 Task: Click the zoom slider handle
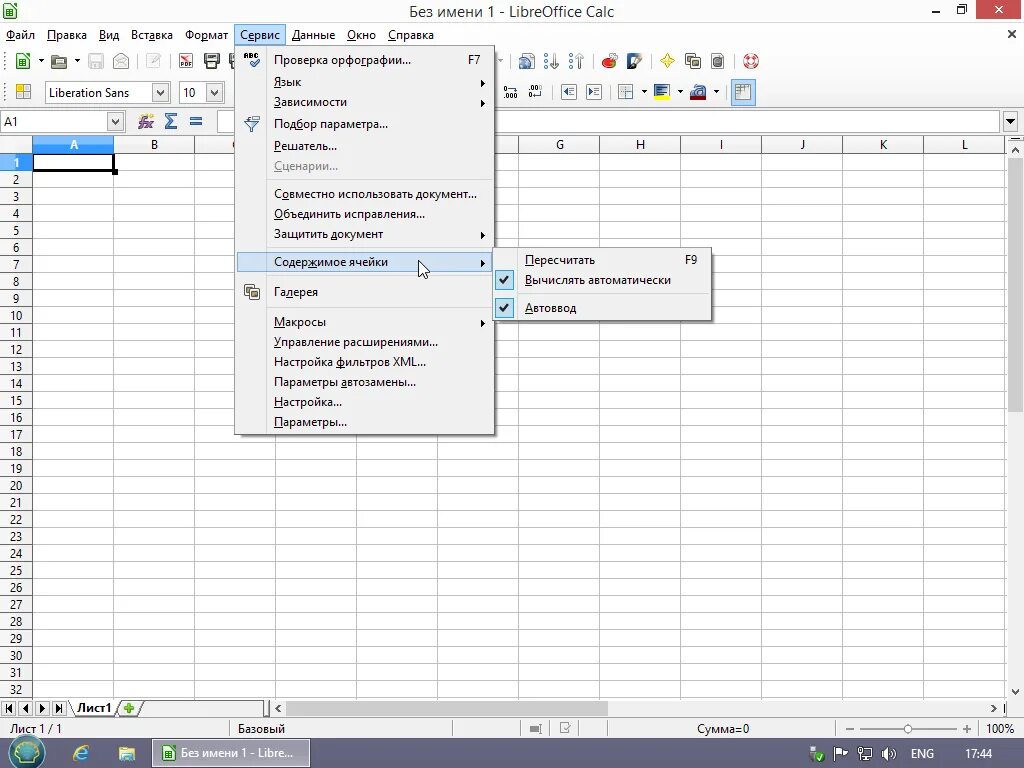click(x=907, y=729)
